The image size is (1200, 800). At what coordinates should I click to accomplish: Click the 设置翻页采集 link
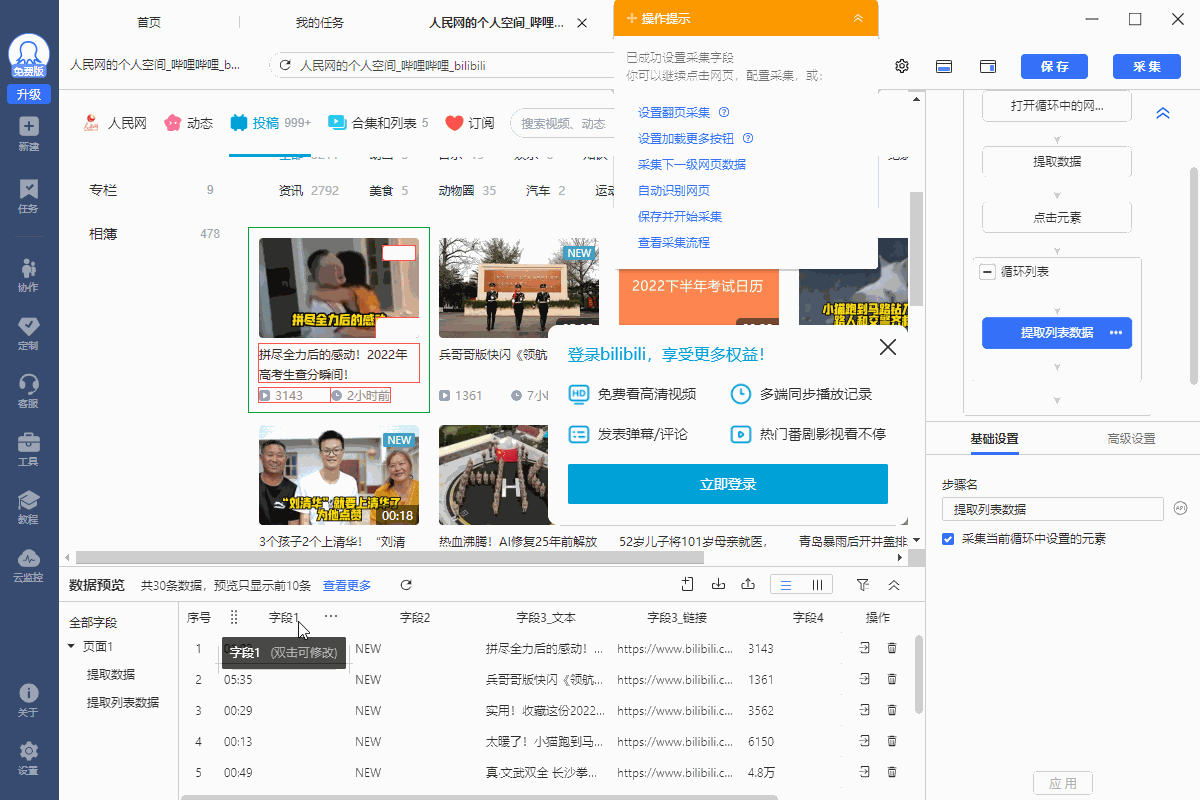pyautogui.click(x=674, y=112)
